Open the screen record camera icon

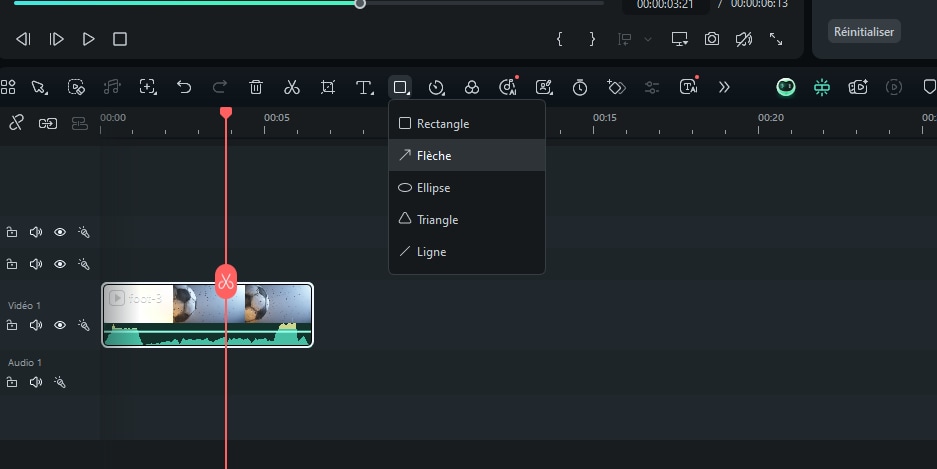pos(858,87)
